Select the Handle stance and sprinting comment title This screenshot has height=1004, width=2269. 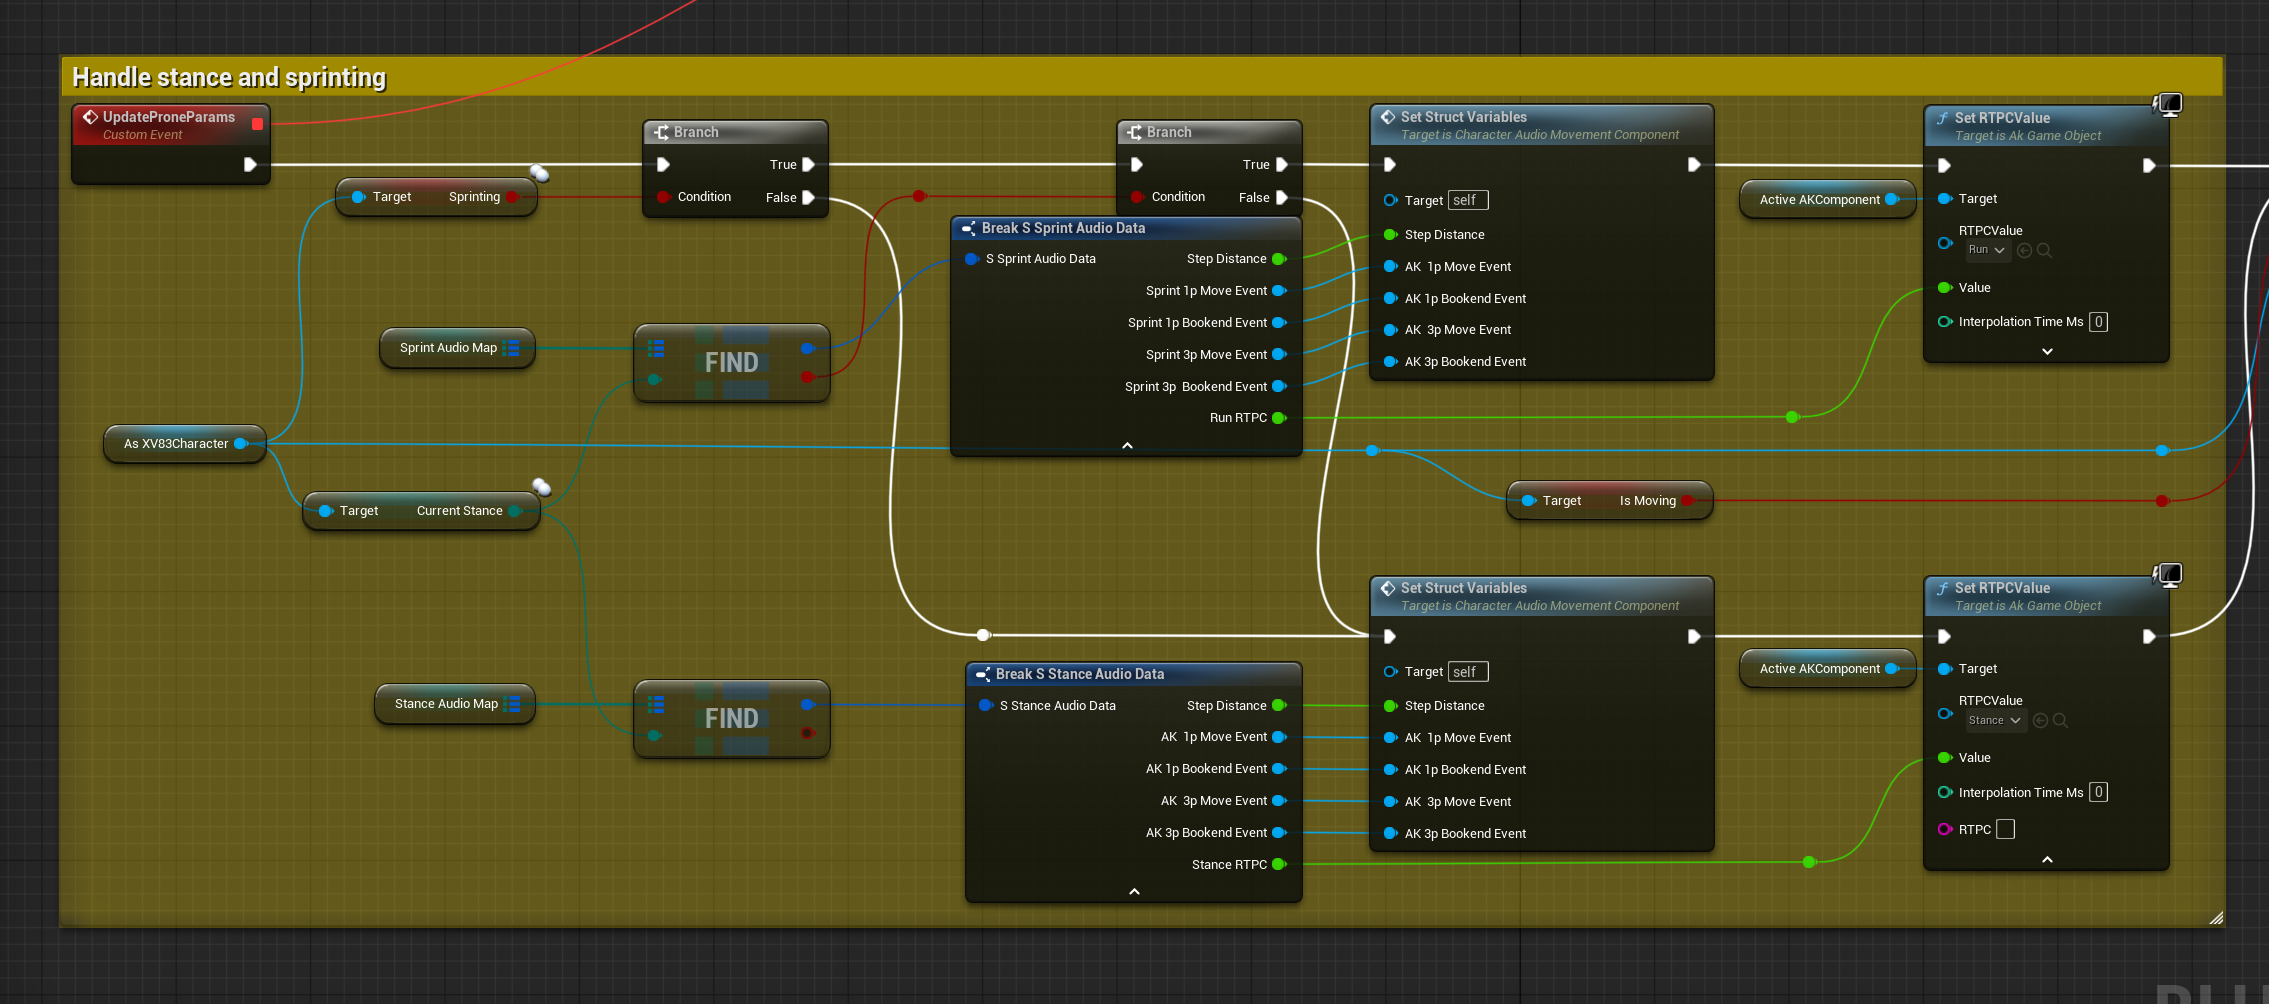click(x=229, y=78)
